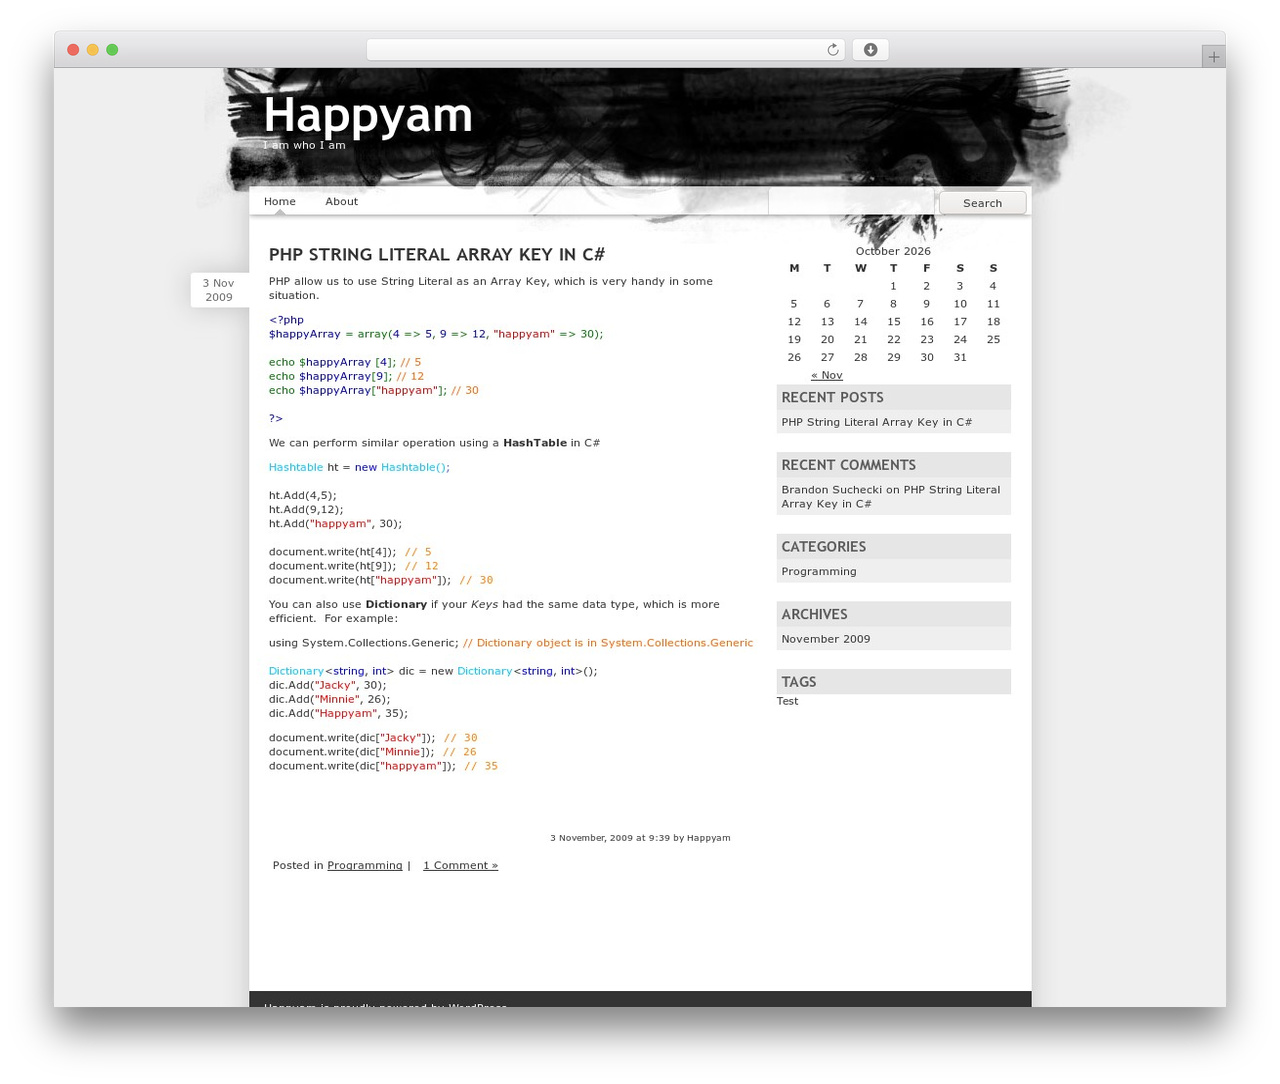Viewport: 1280px width, 1084px height.
Task: Open post title PHP String Literal Array Key in C#
Action: click(x=437, y=254)
